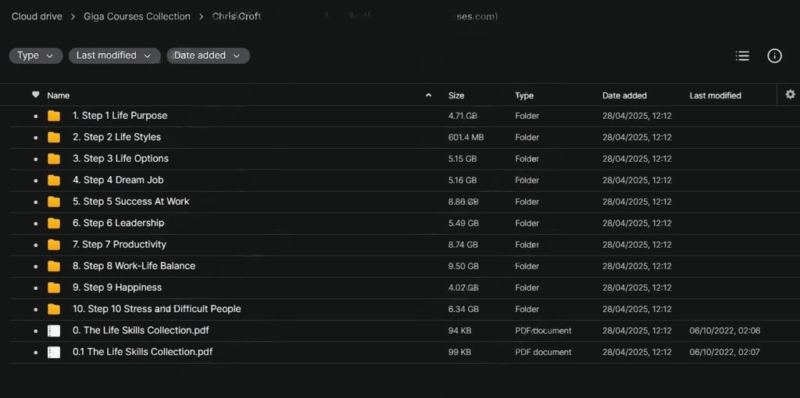The width and height of the screenshot is (800, 398).
Task: Toggle favourite dot for Step 9 Happiness
Action: [35, 288]
